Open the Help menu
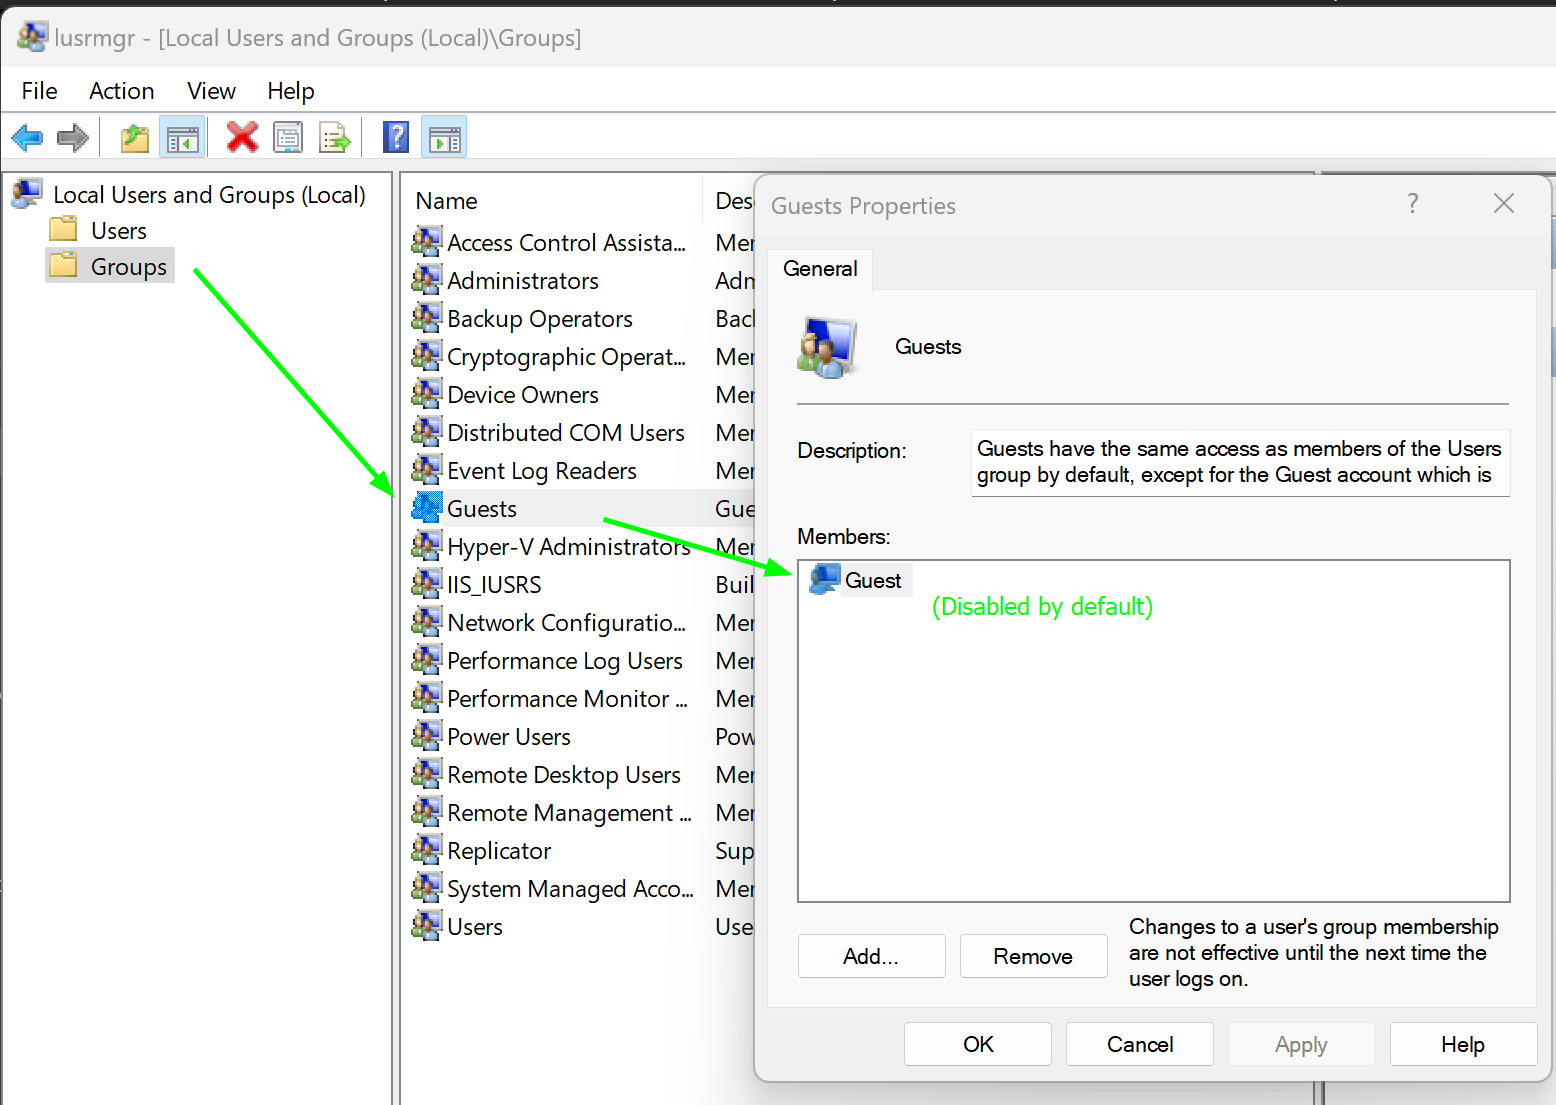Screen dimensions: 1556x1105 click(291, 91)
